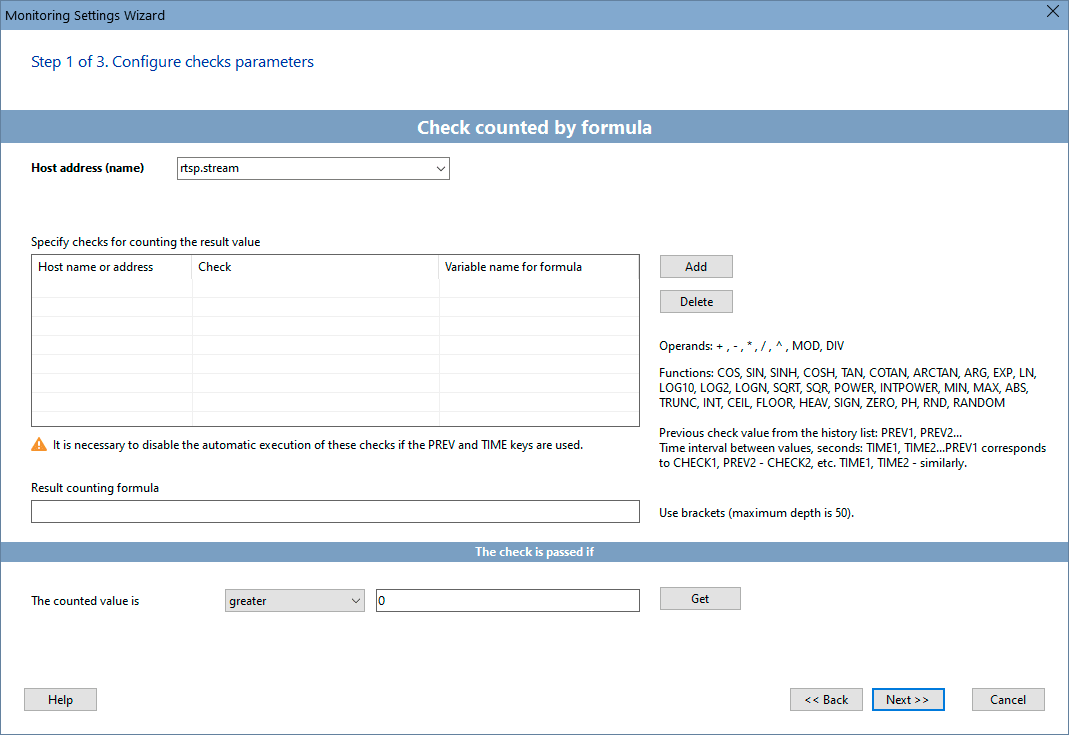This screenshot has width=1069, height=735.
Task: Click the Result counting formula field
Action: (335, 512)
